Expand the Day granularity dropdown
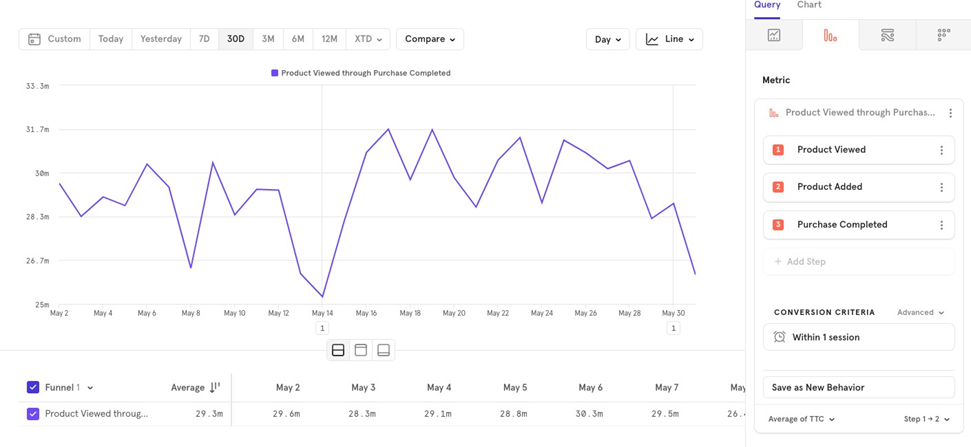Image resolution: width=971 pixels, height=447 pixels. click(607, 39)
